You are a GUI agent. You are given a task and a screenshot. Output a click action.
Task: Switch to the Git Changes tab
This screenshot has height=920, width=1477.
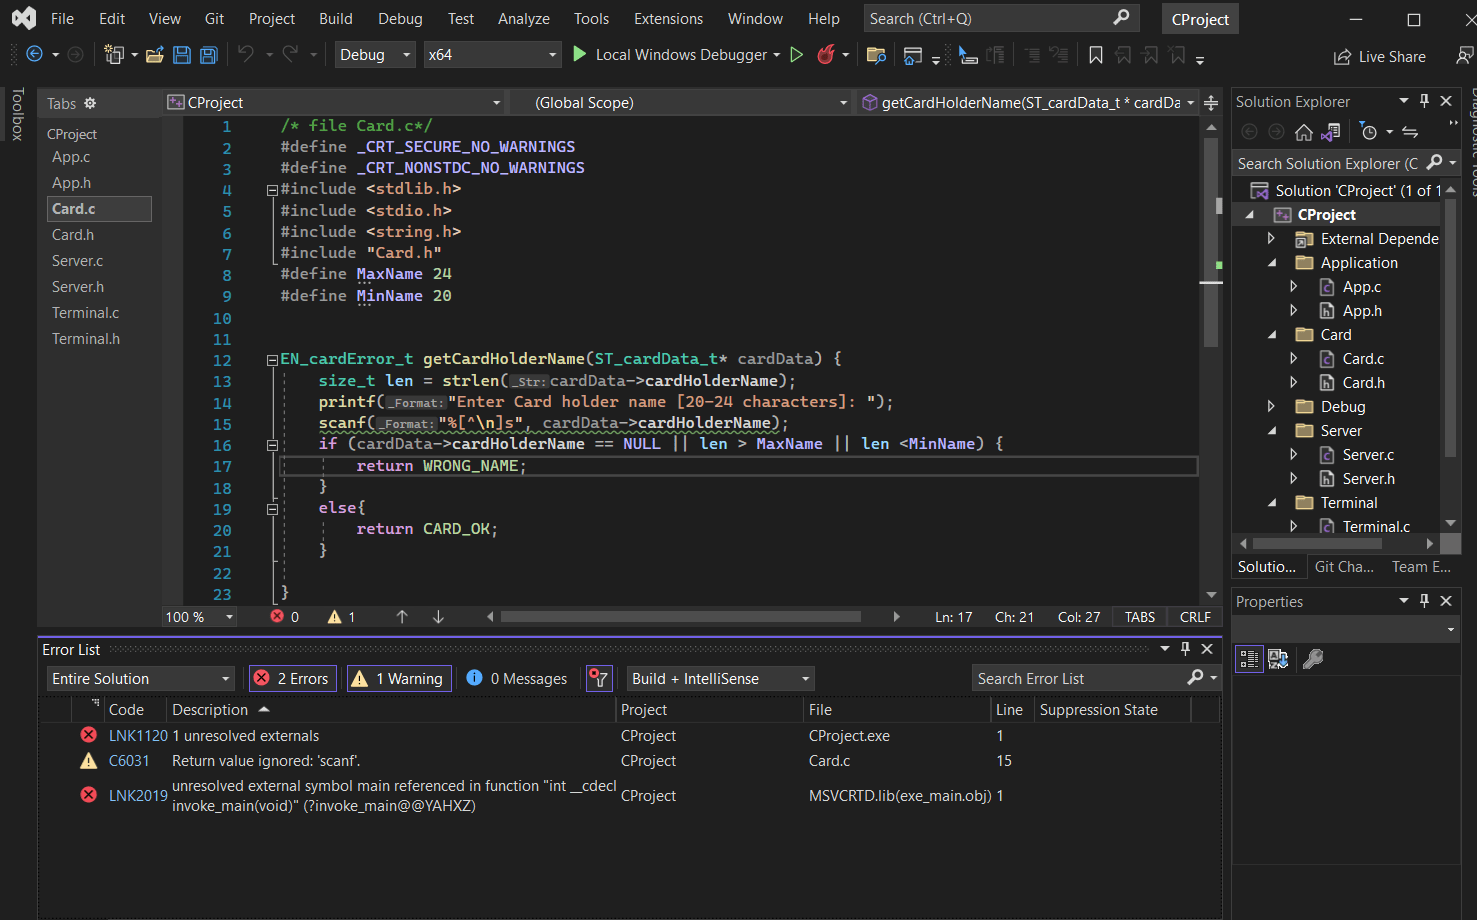[x=1344, y=566]
